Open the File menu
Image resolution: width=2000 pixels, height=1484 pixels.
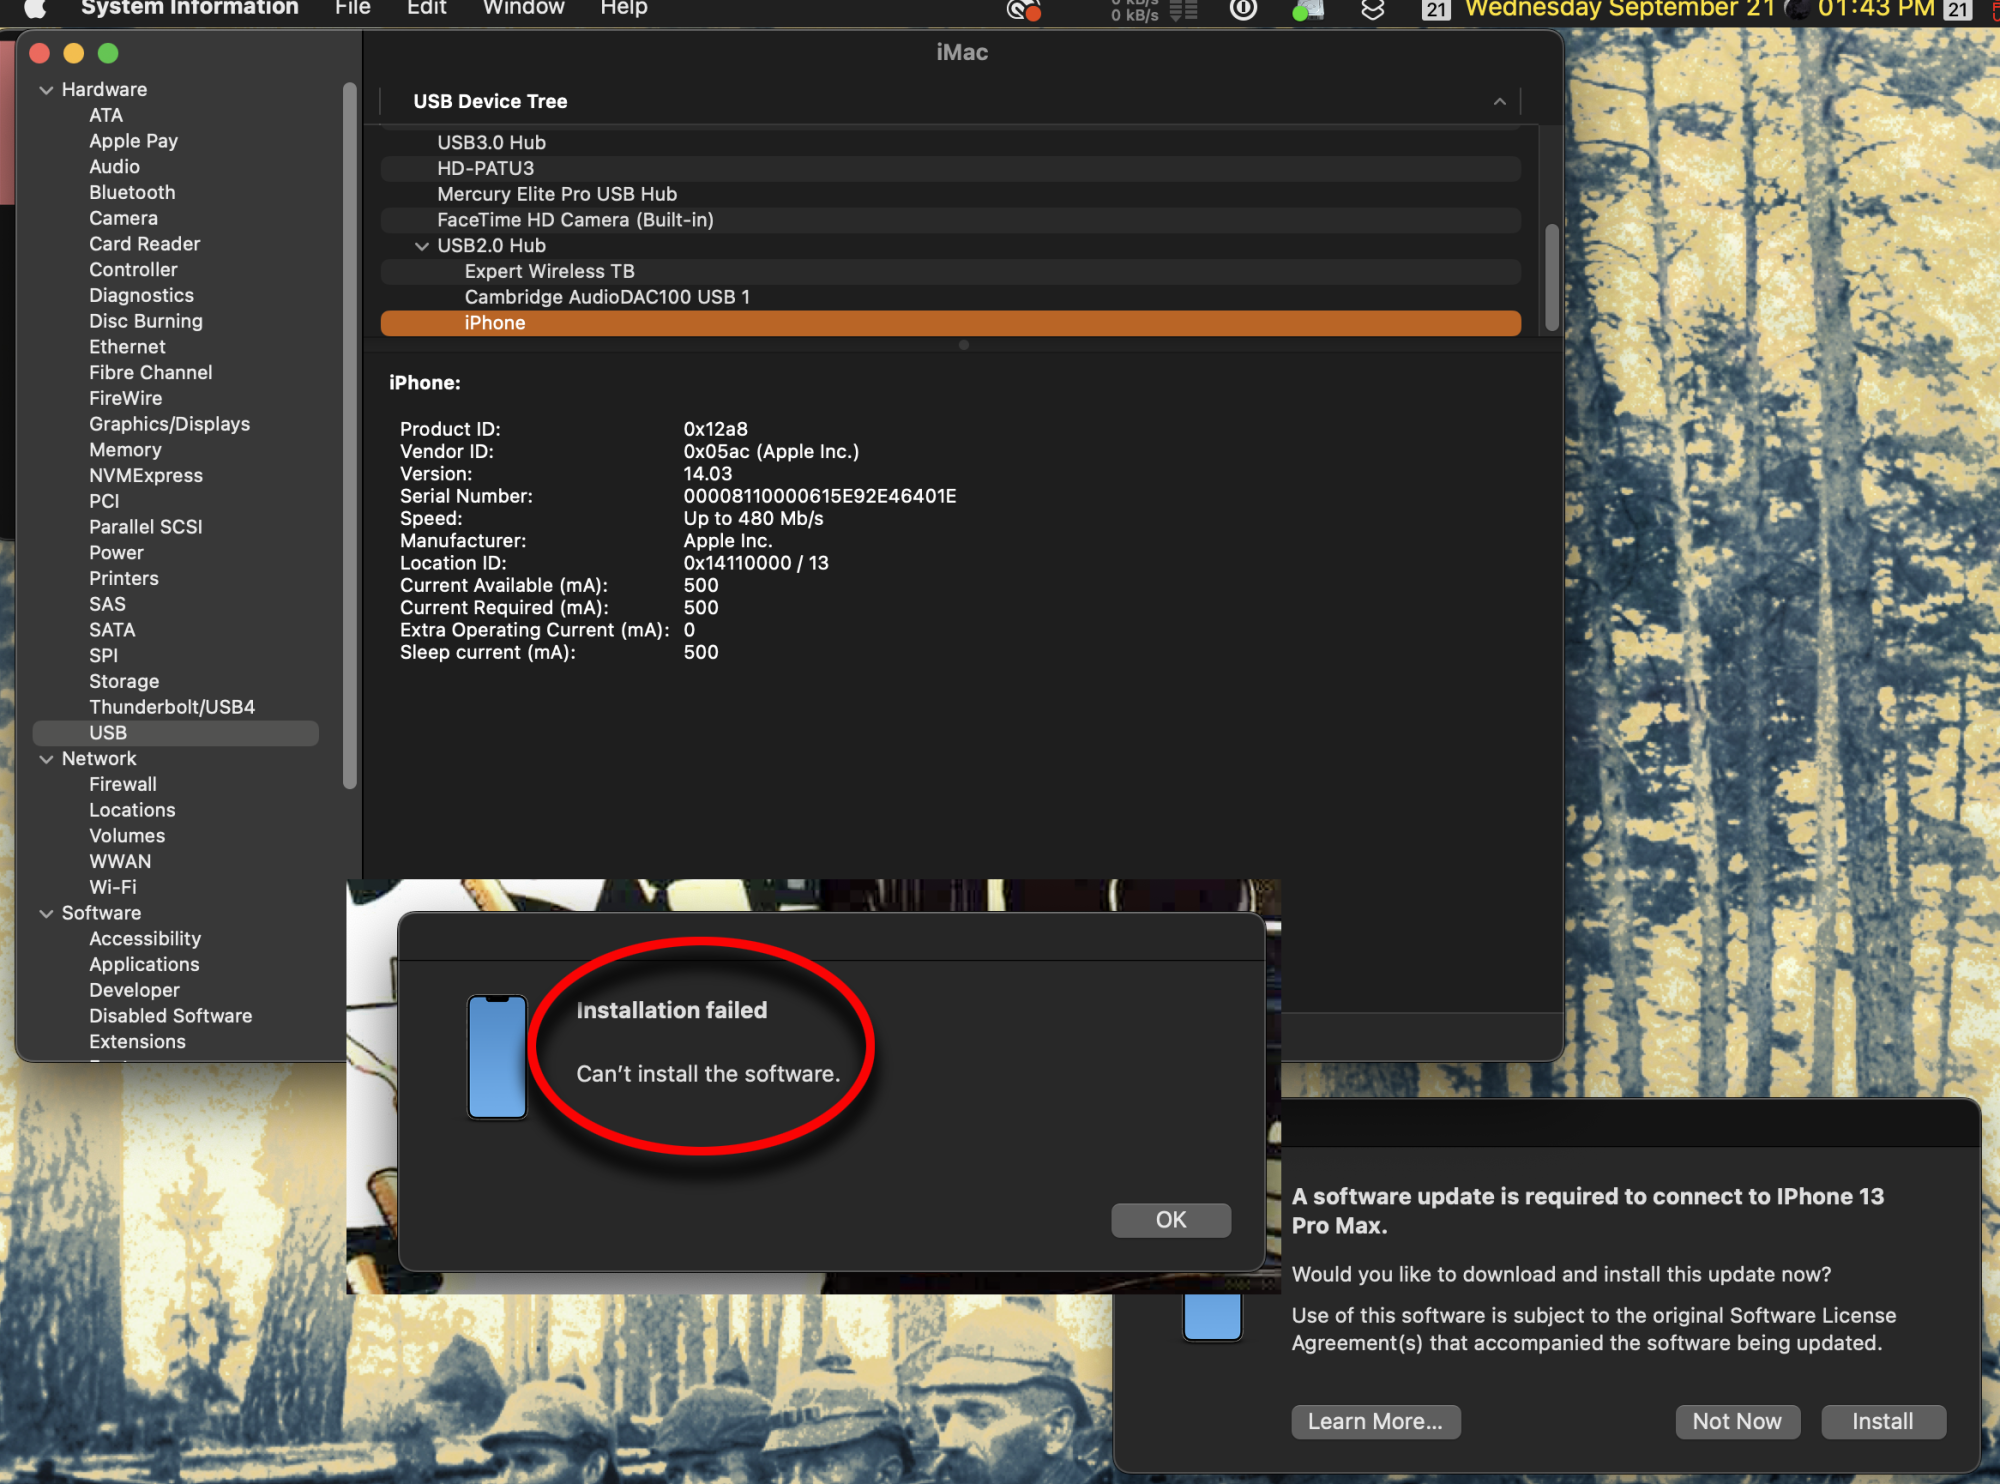pos(352,9)
